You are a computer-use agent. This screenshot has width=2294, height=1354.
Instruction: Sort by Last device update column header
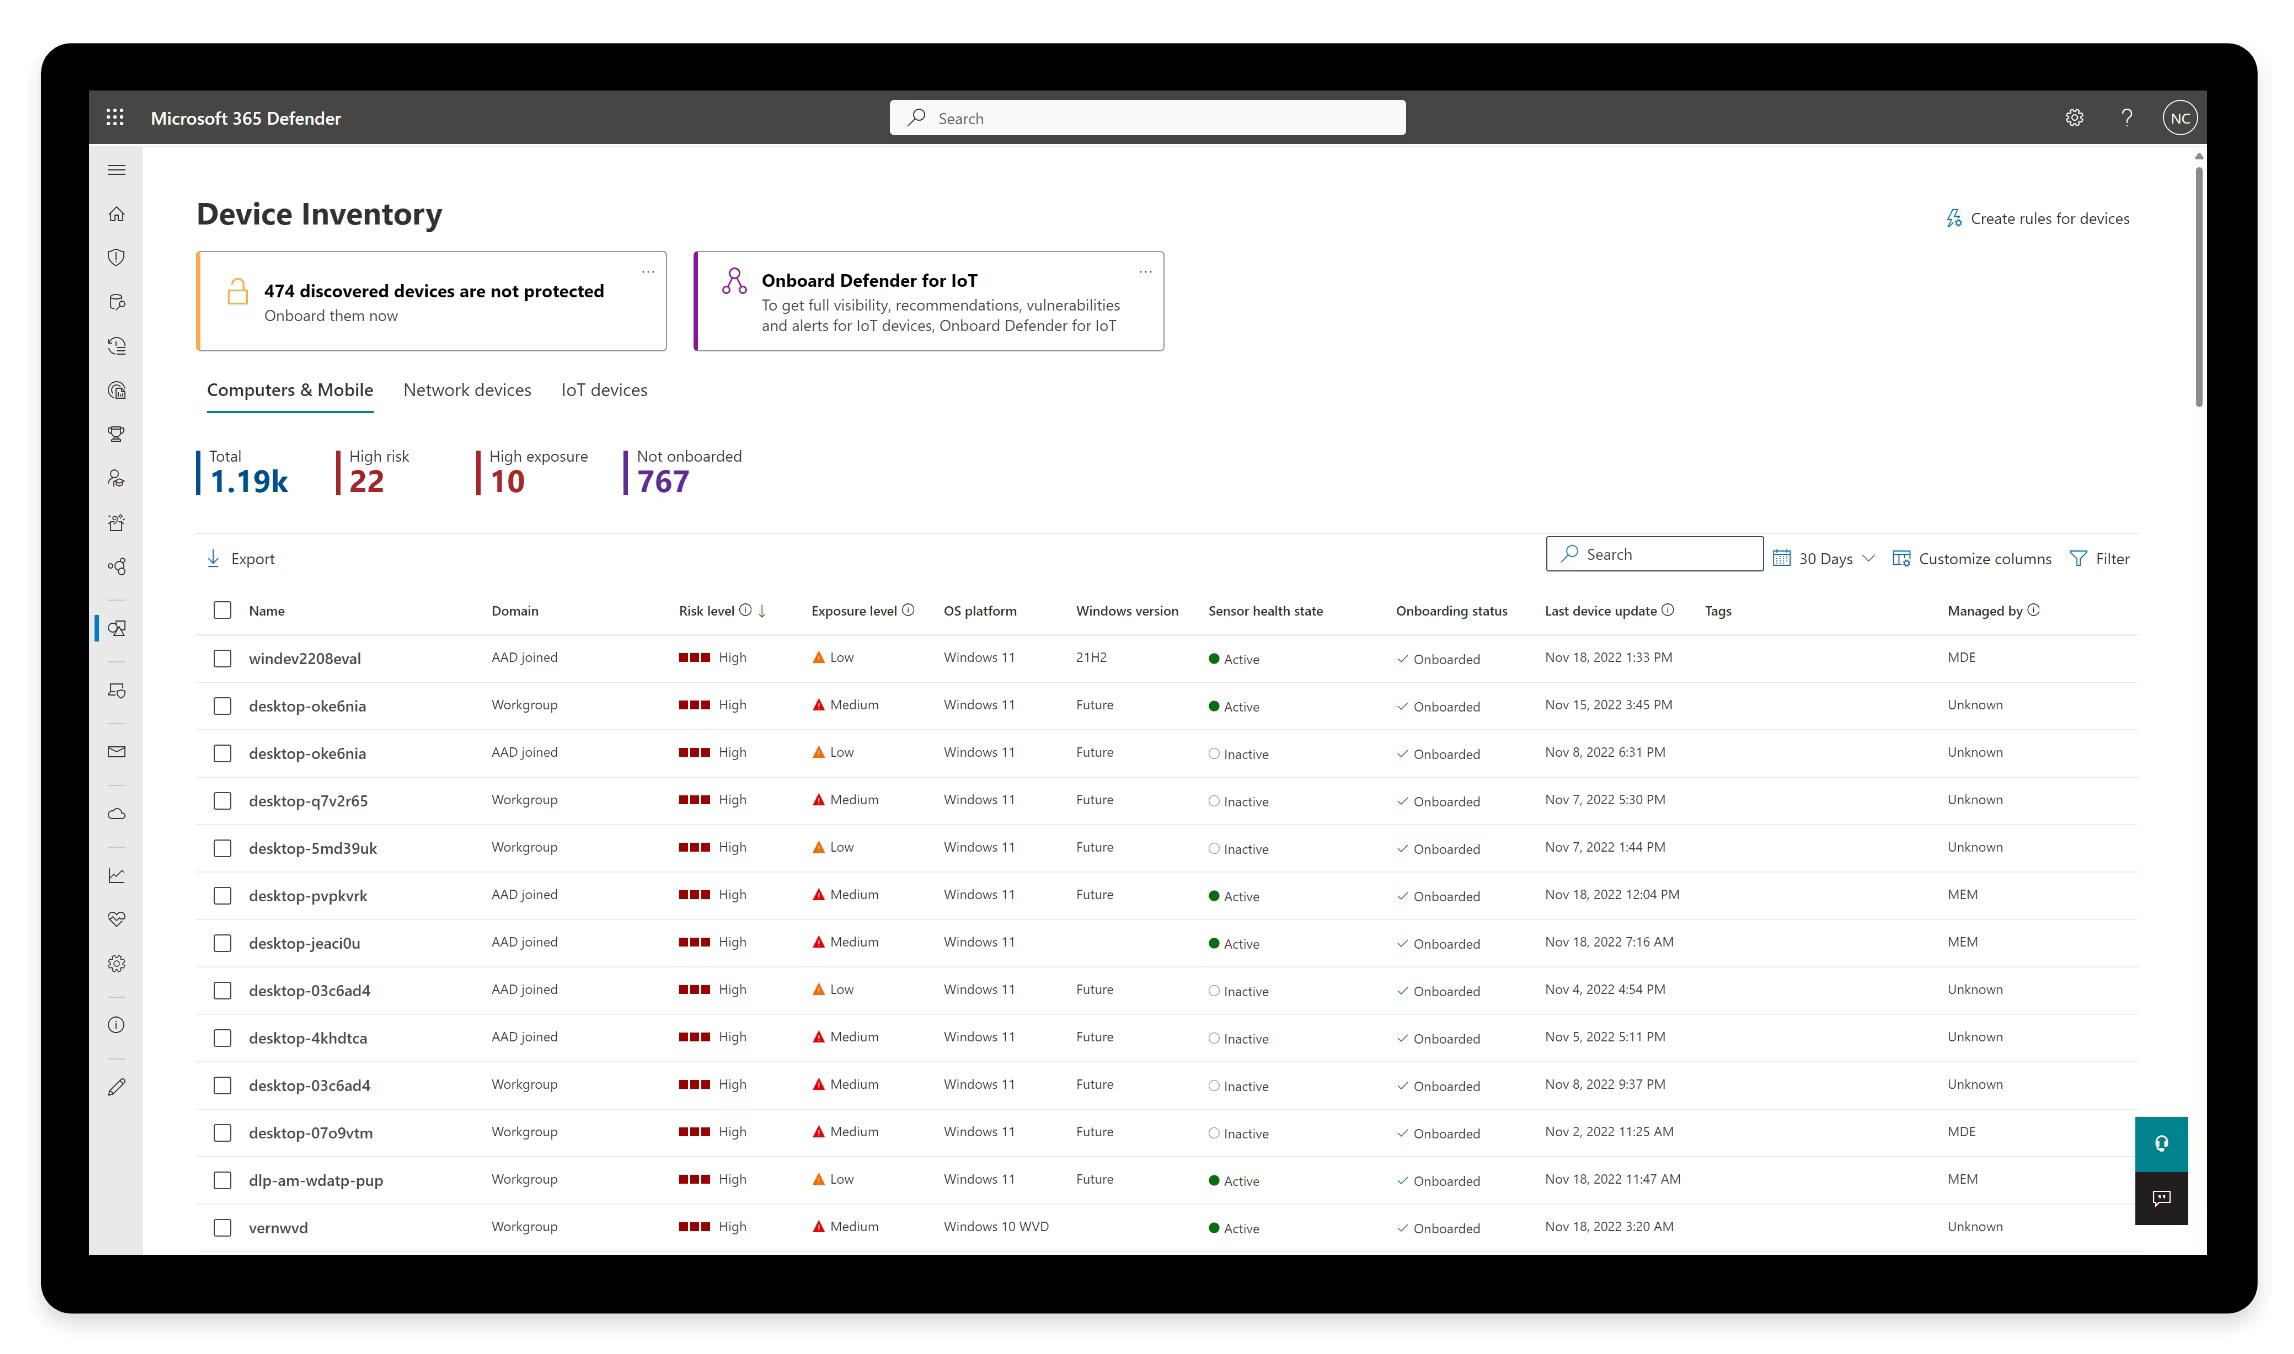coord(1600,610)
